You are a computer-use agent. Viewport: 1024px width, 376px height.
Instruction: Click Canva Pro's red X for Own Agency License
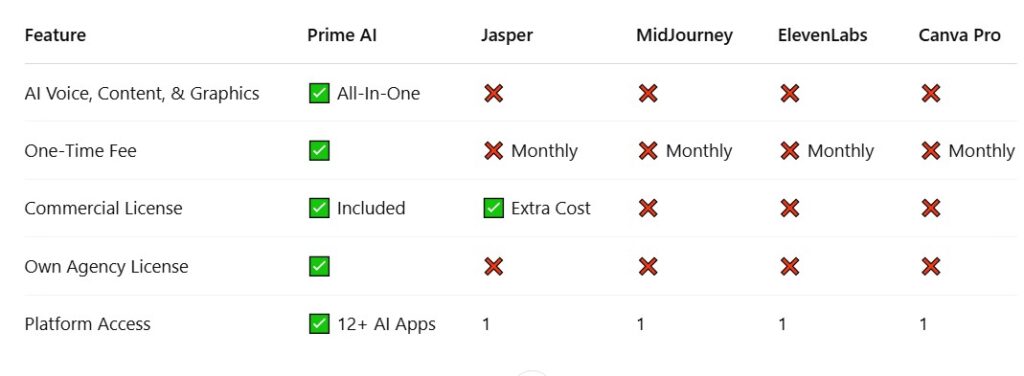pos(931,266)
